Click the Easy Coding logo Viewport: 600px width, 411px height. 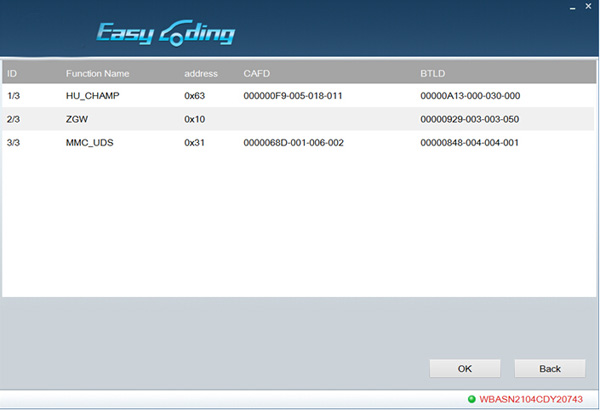(166, 34)
